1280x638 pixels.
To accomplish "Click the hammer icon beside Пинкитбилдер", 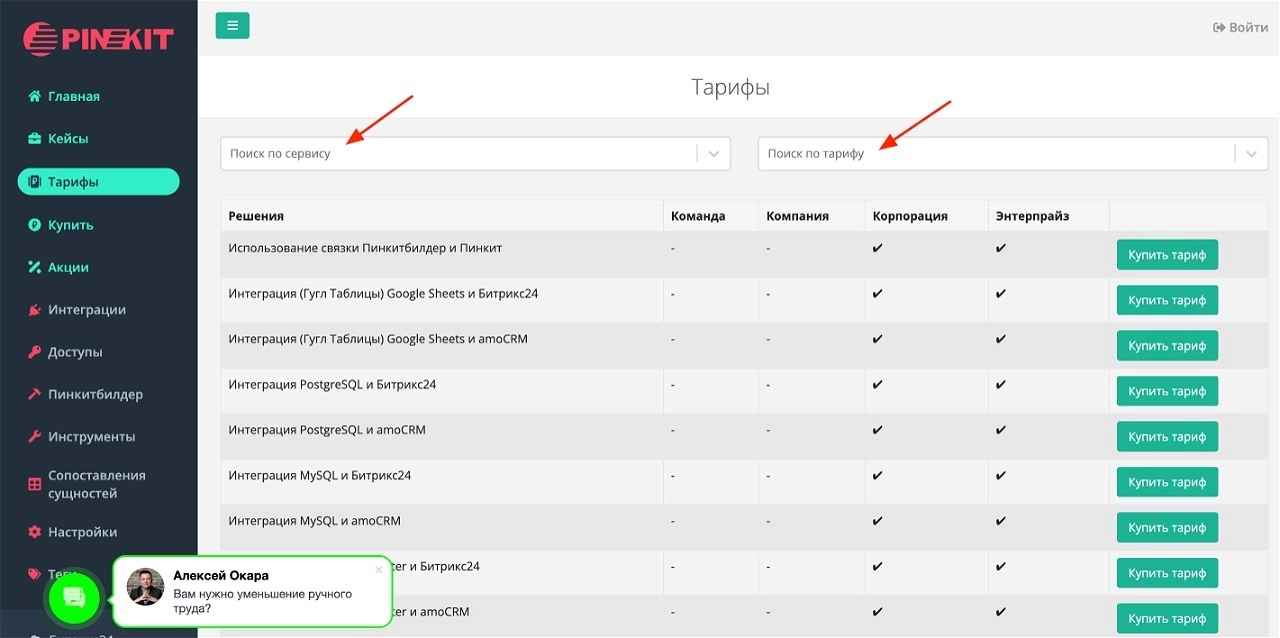I will (x=35, y=394).
